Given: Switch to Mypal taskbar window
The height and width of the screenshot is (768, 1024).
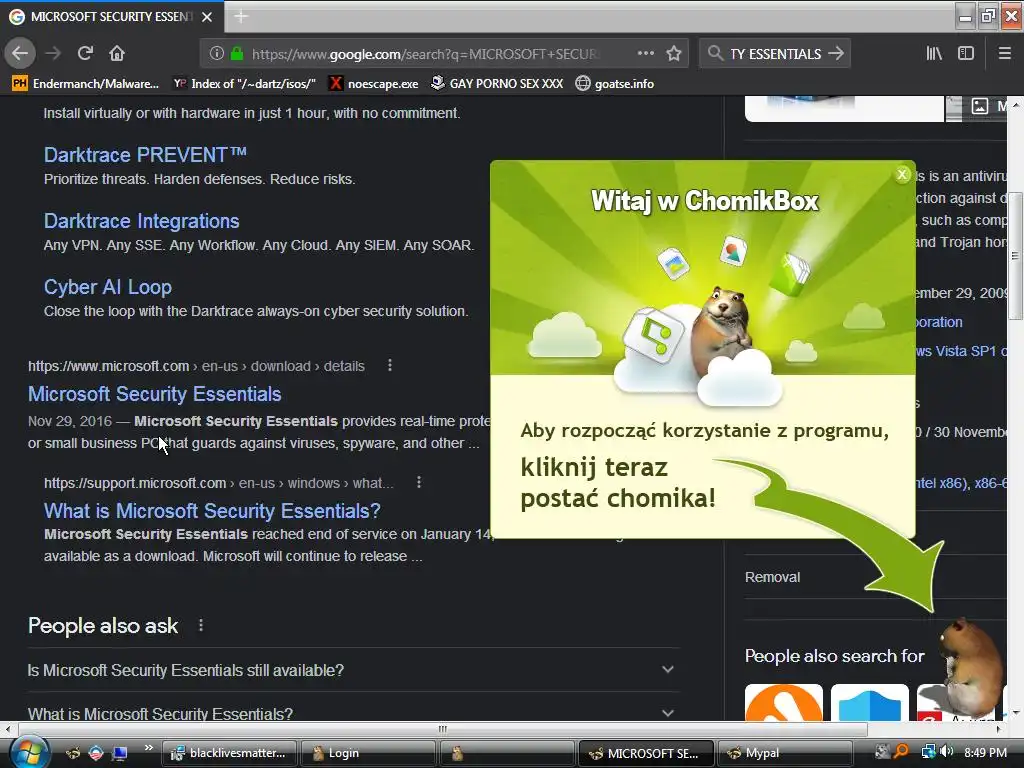Looking at the screenshot, I should tap(784, 753).
